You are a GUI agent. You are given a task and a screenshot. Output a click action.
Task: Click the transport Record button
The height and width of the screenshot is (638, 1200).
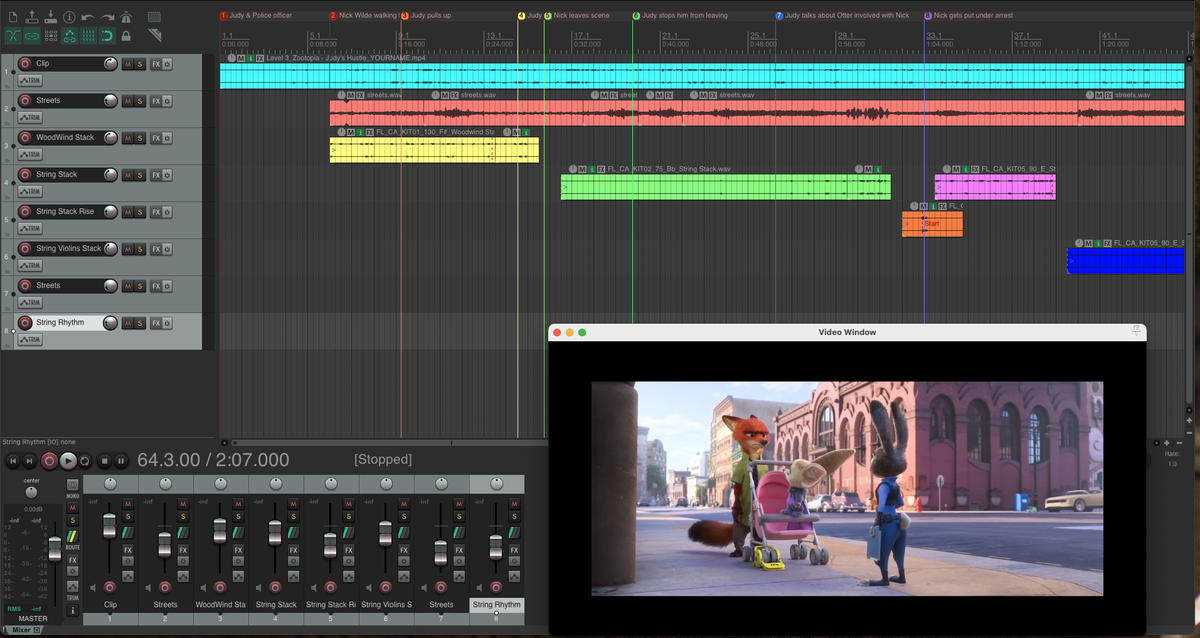click(x=49, y=461)
